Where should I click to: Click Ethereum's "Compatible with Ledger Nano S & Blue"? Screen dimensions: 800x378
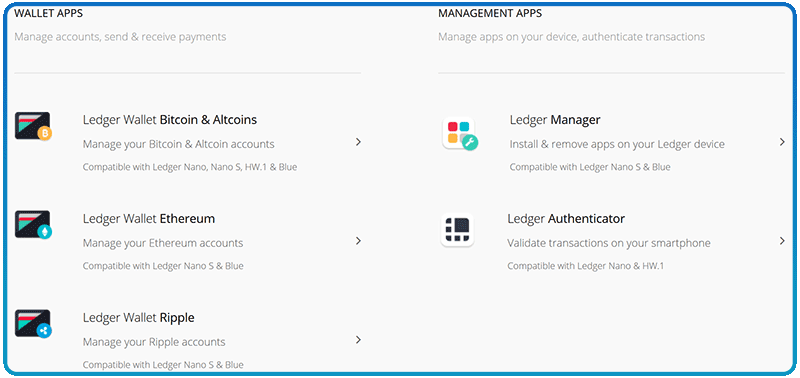(x=163, y=266)
